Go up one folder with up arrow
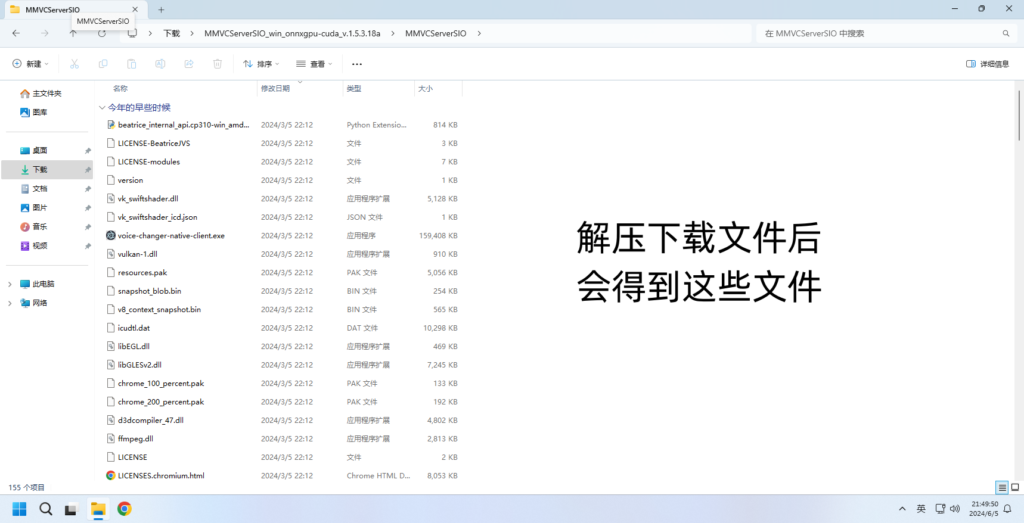Image resolution: width=1024 pixels, height=523 pixels. 73,34
